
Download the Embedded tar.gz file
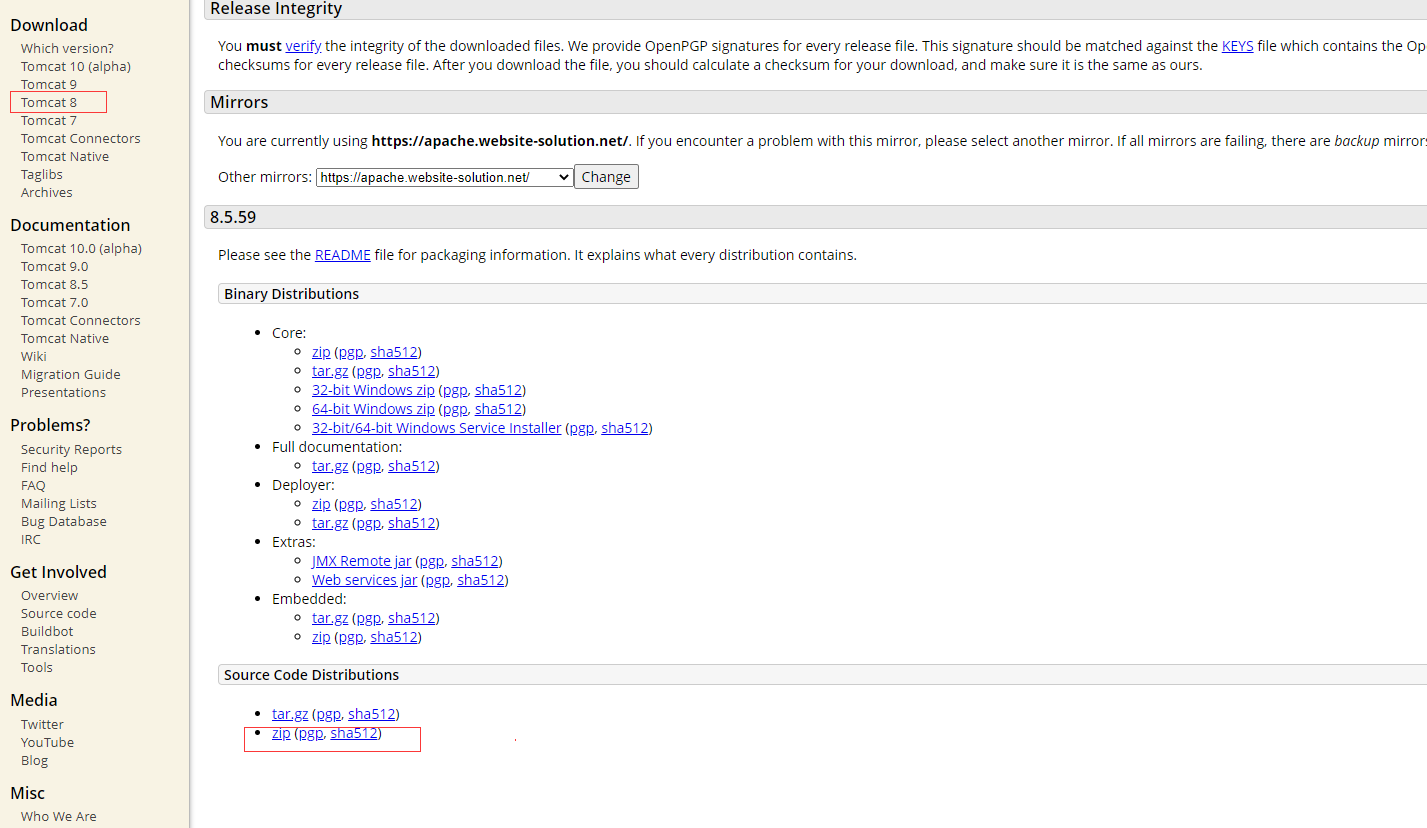coord(330,618)
